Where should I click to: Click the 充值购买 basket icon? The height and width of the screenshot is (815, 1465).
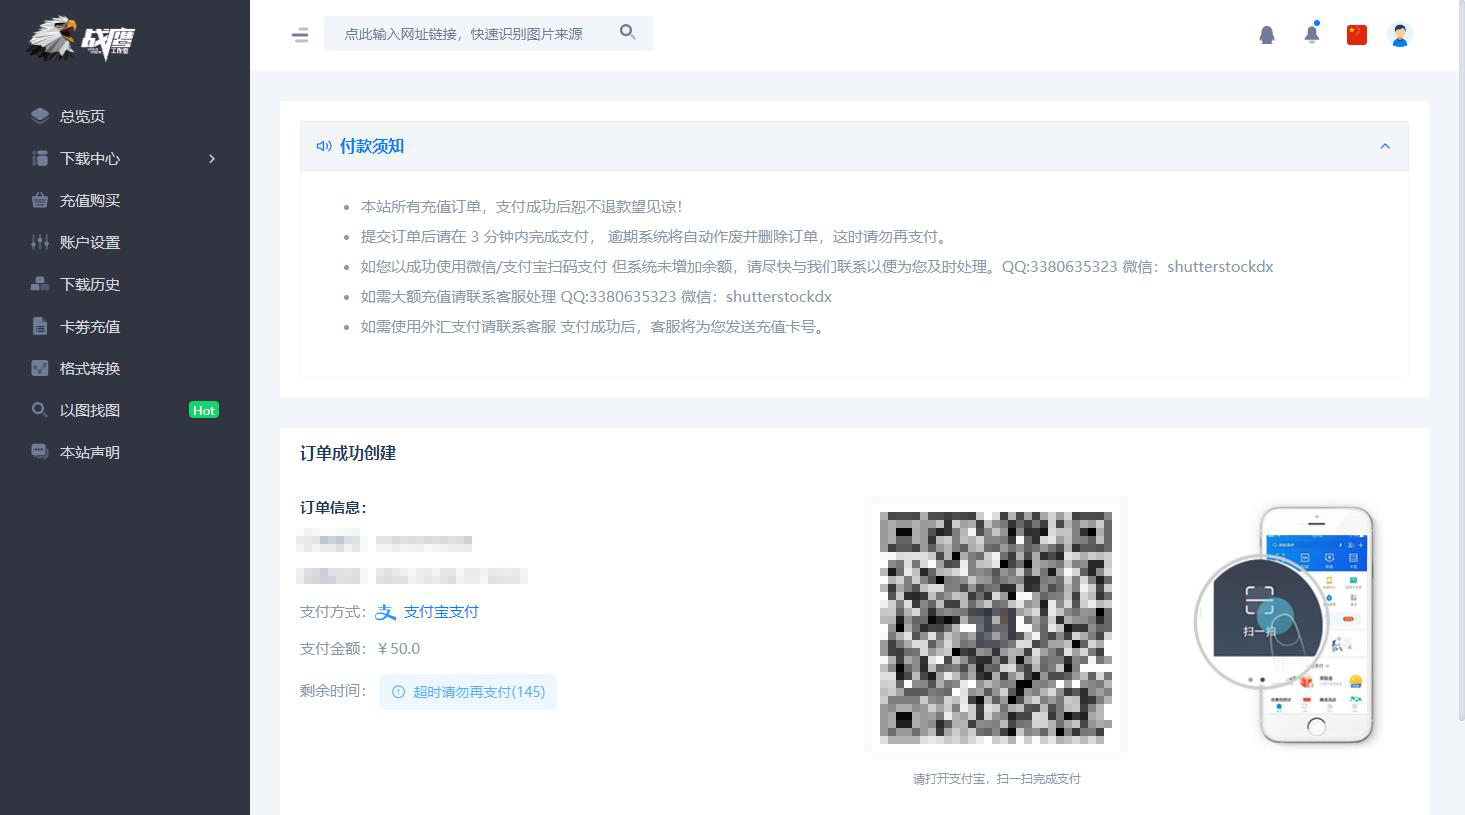pyautogui.click(x=40, y=200)
